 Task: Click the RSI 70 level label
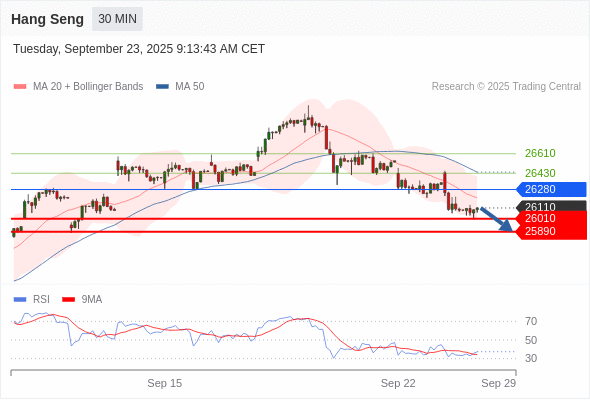tap(531, 321)
